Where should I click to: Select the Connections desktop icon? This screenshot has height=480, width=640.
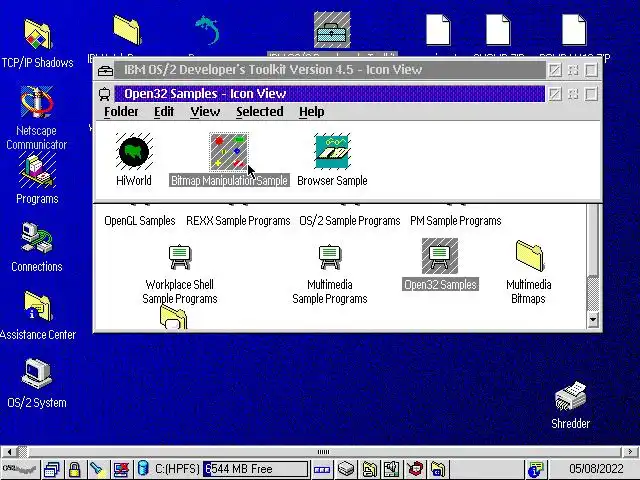click(37, 237)
